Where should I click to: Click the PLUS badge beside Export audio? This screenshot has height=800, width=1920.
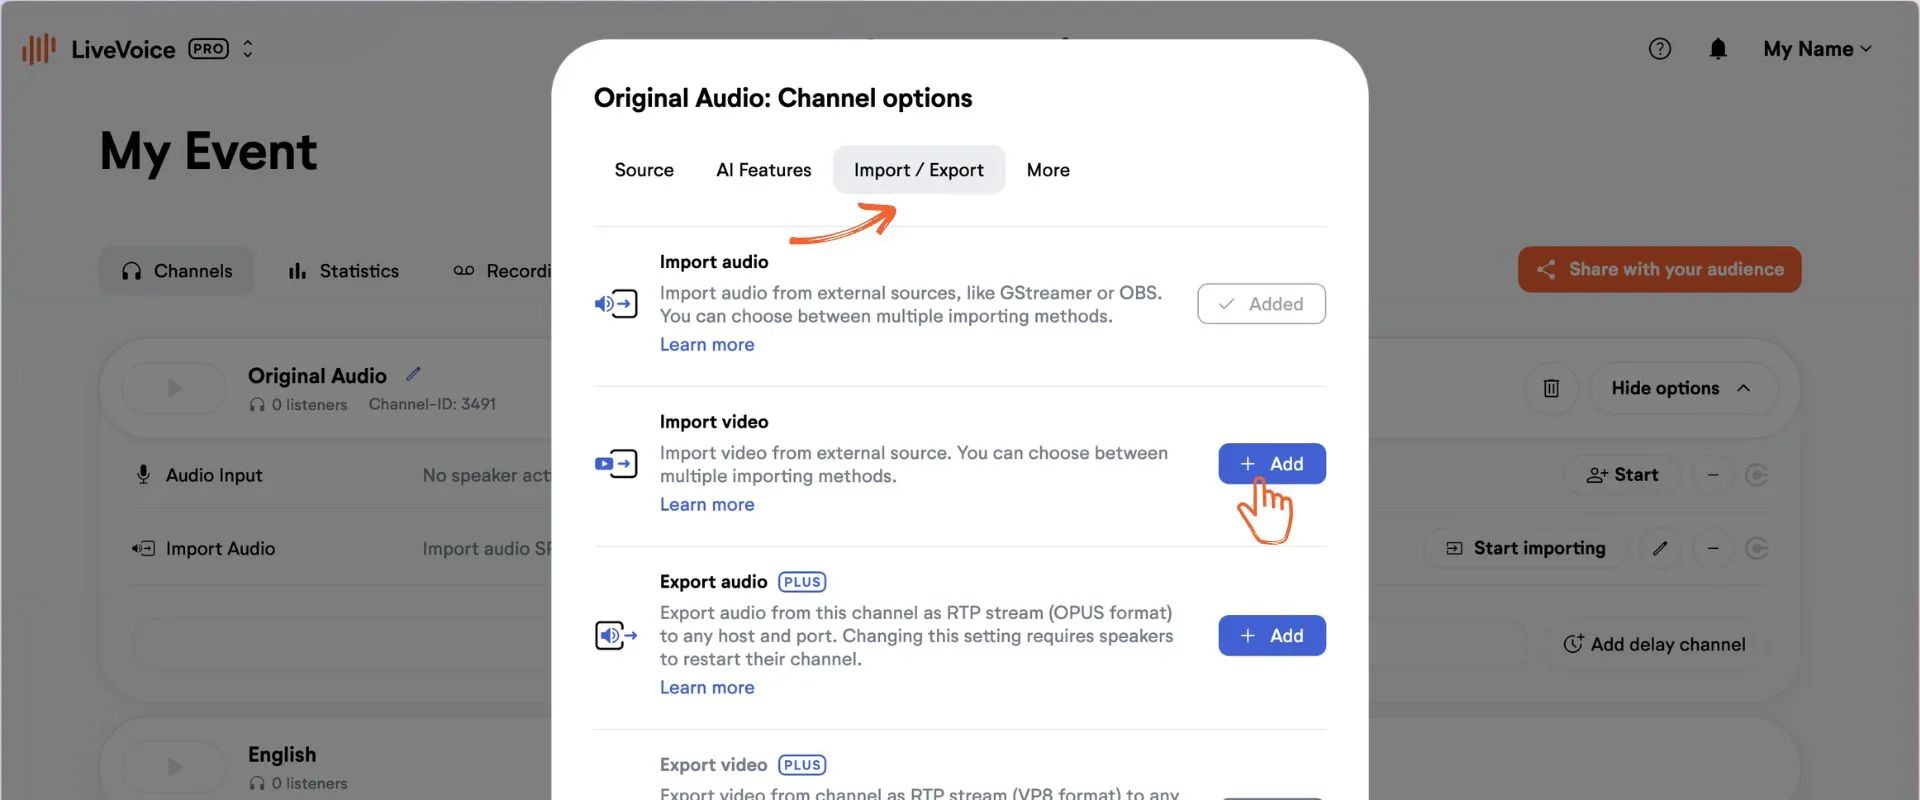pyautogui.click(x=802, y=582)
